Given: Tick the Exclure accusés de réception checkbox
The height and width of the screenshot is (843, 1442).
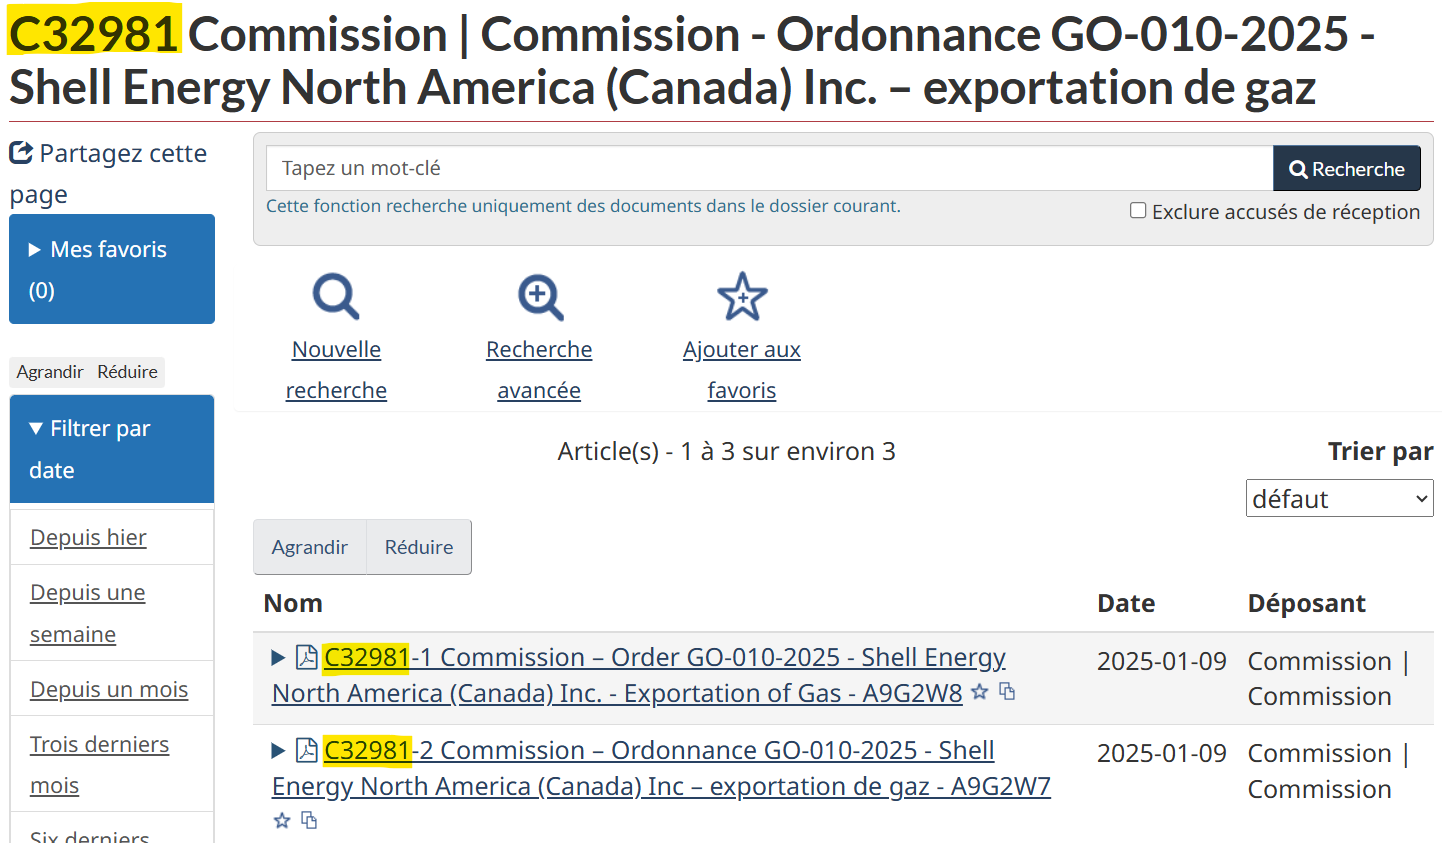Looking at the screenshot, I should (x=1138, y=210).
